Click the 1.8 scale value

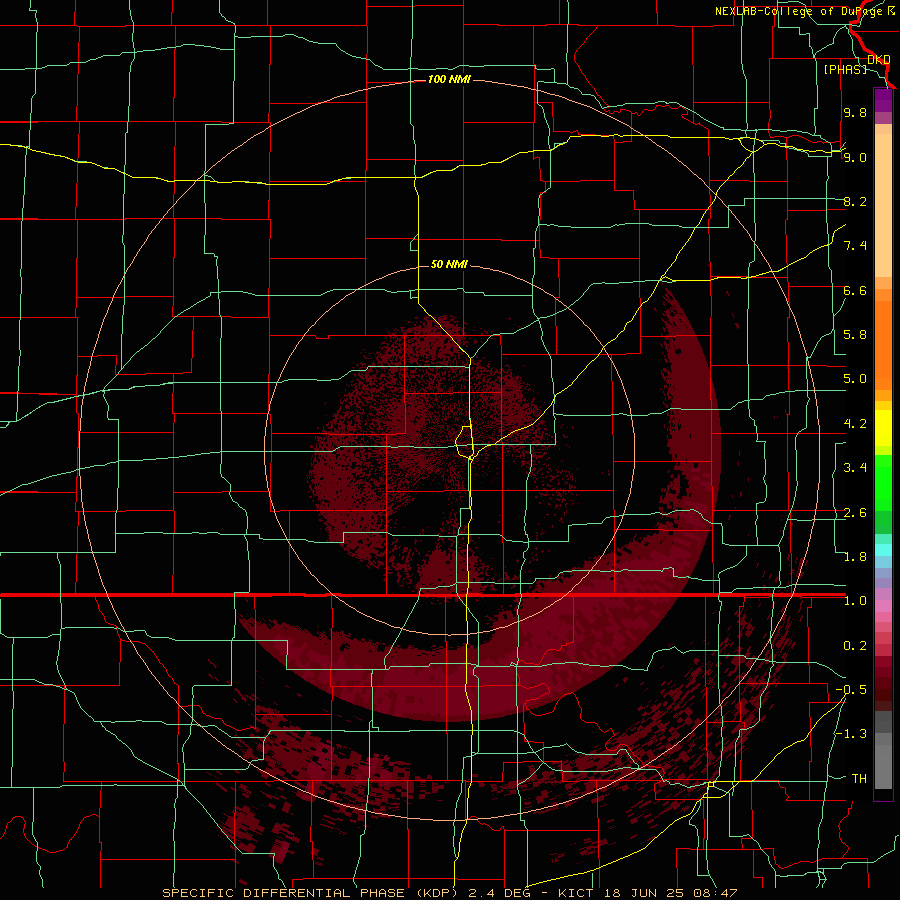click(x=855, y=557)
